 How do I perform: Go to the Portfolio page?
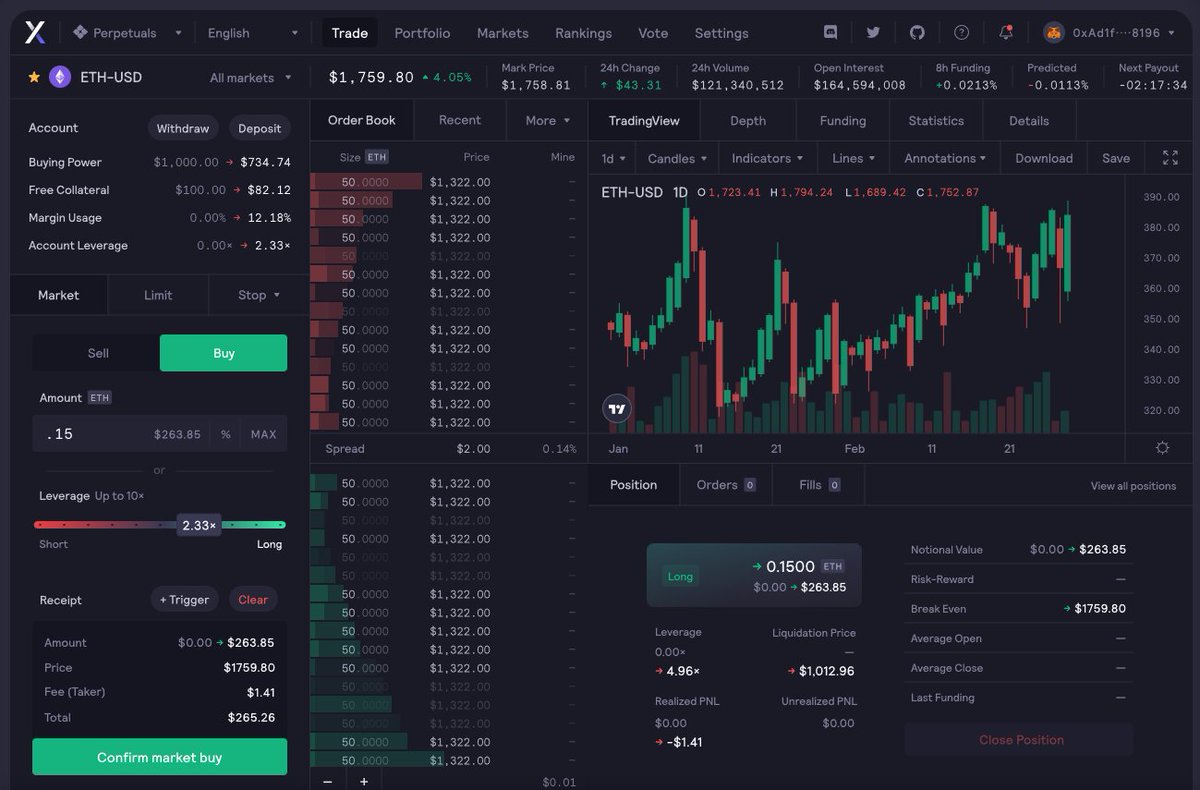[x=422, y=33]
